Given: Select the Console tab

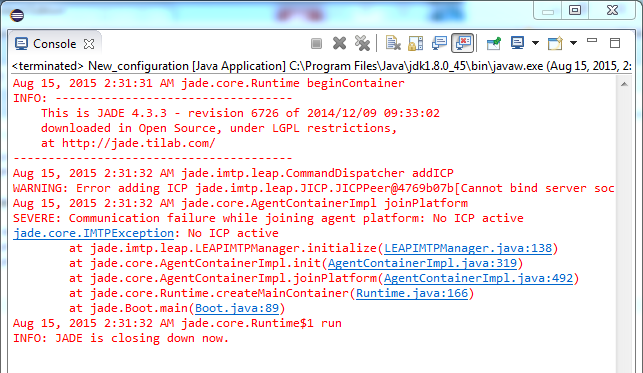Looking at the screenshot, I should [55, 44].
